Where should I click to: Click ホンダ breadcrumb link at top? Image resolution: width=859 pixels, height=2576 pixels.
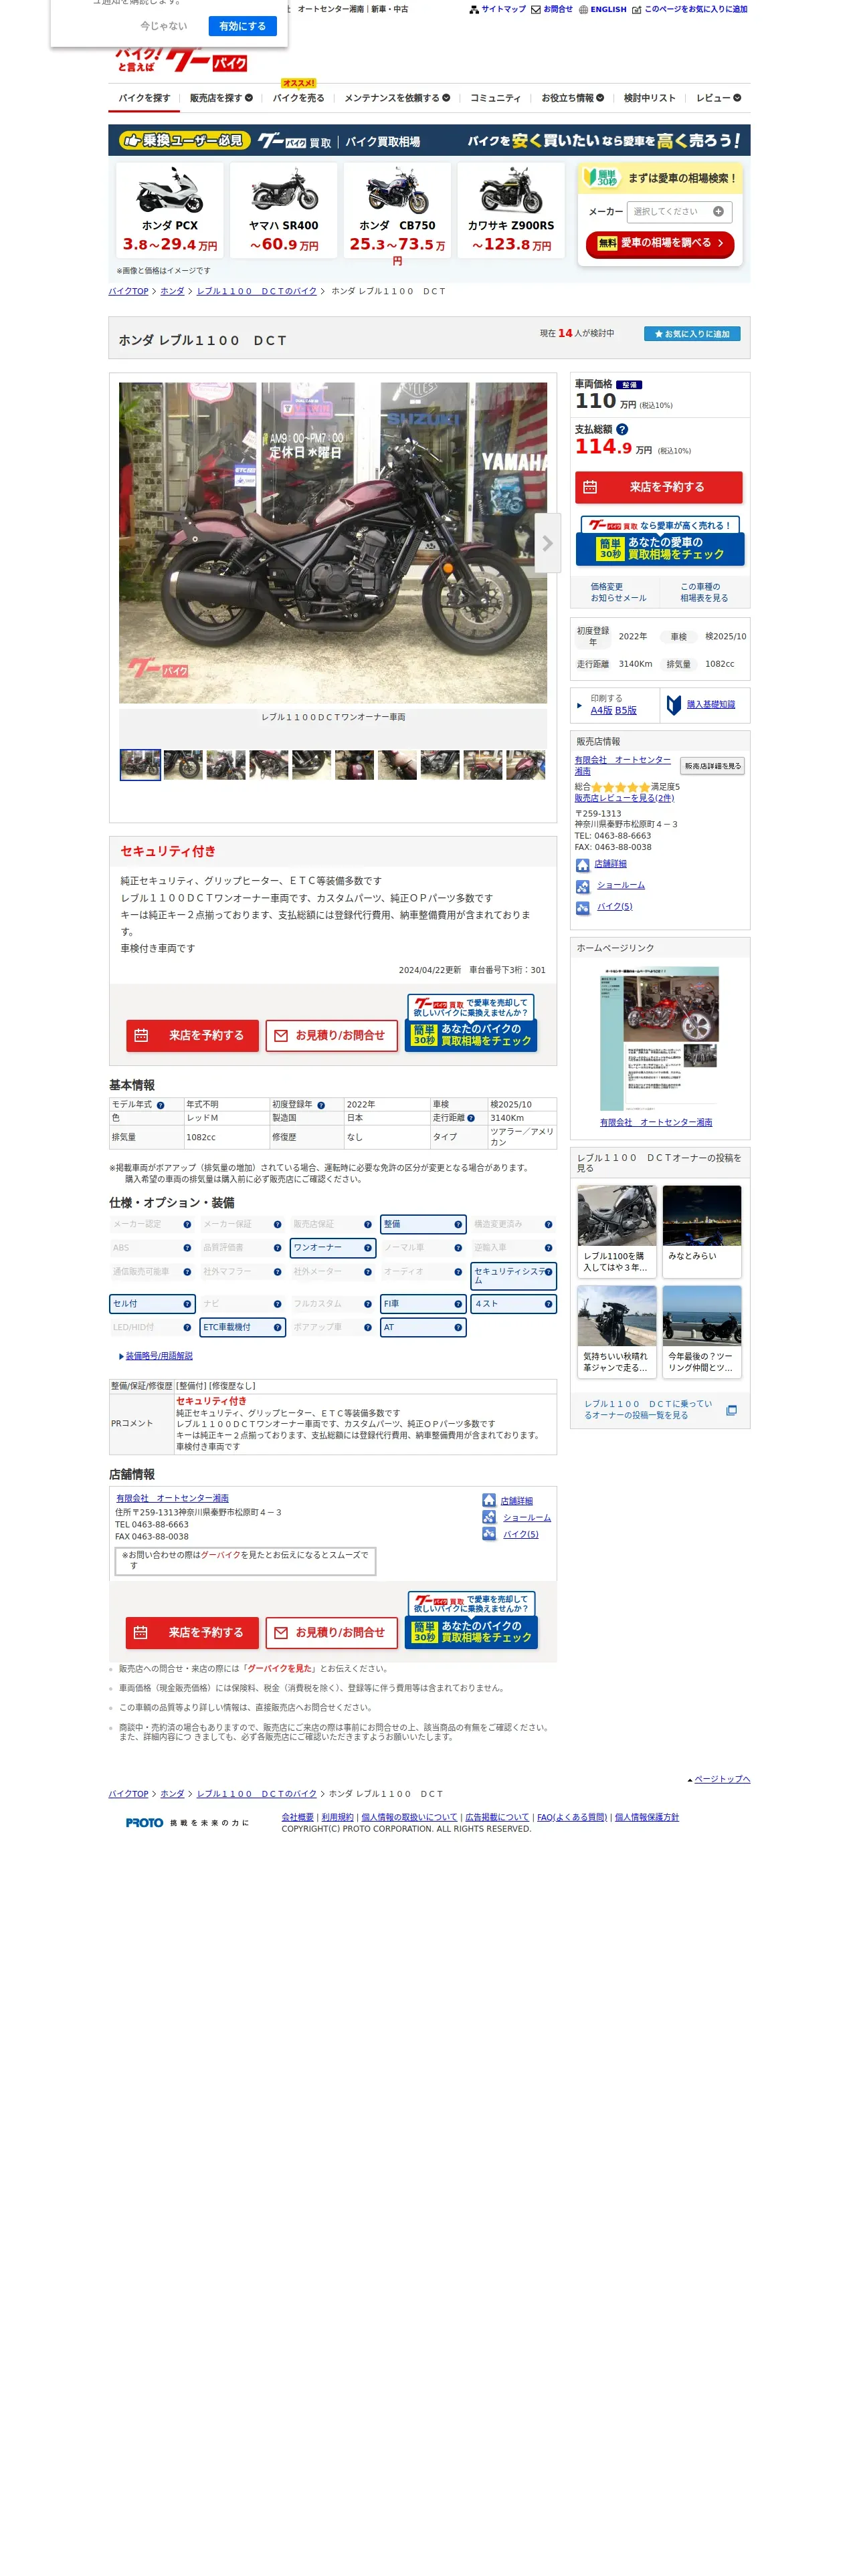point(172,291)
